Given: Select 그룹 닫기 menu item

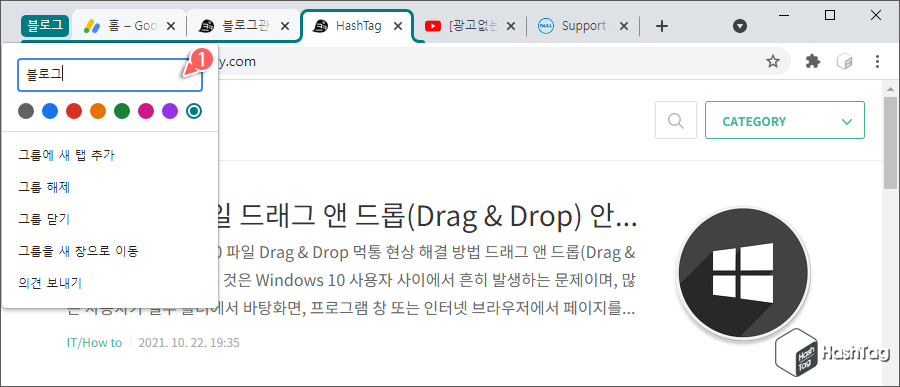Looking at the screenshot, I should point(110,219).
